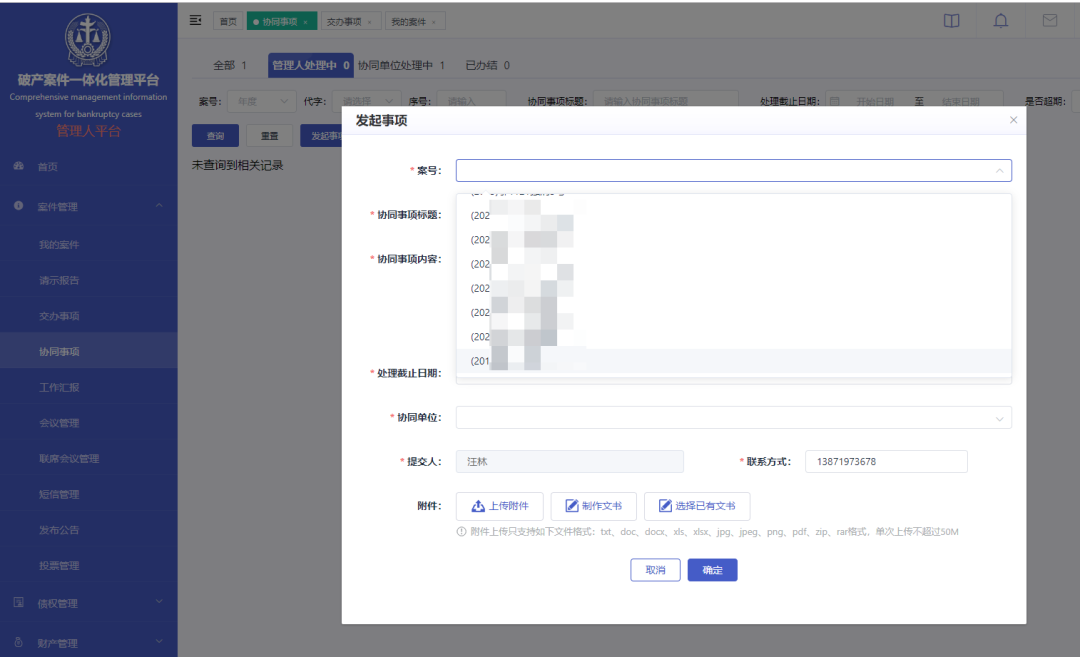Screen dimensions: 1080x657
Task: Collapse sidebar using hamburger menu icon
Action: coord(195,21)
